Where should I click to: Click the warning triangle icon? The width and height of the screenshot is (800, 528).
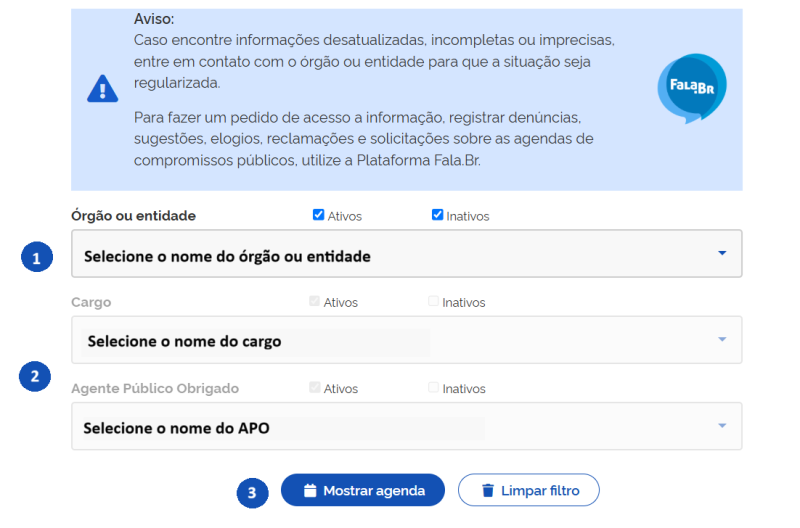tap(103, 89)
